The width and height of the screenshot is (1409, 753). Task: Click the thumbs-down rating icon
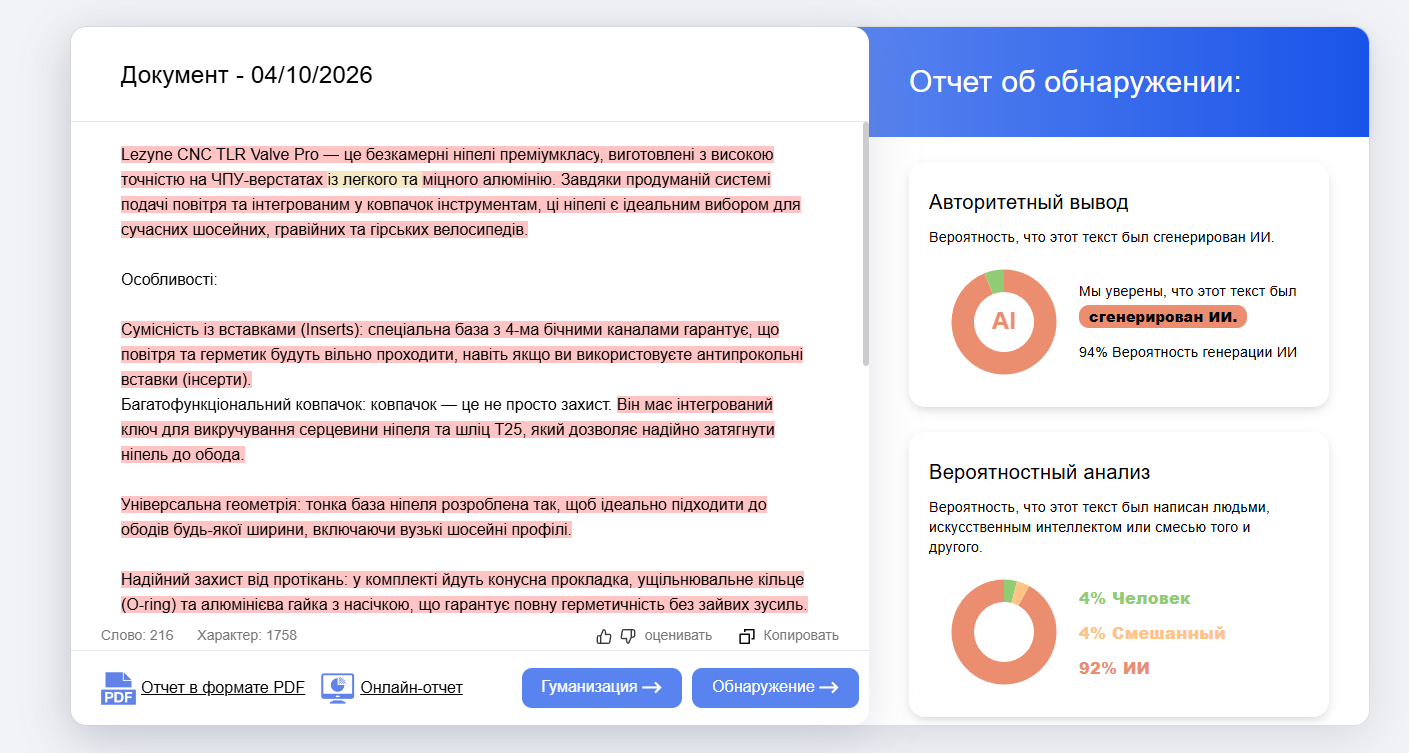(628, 636)
